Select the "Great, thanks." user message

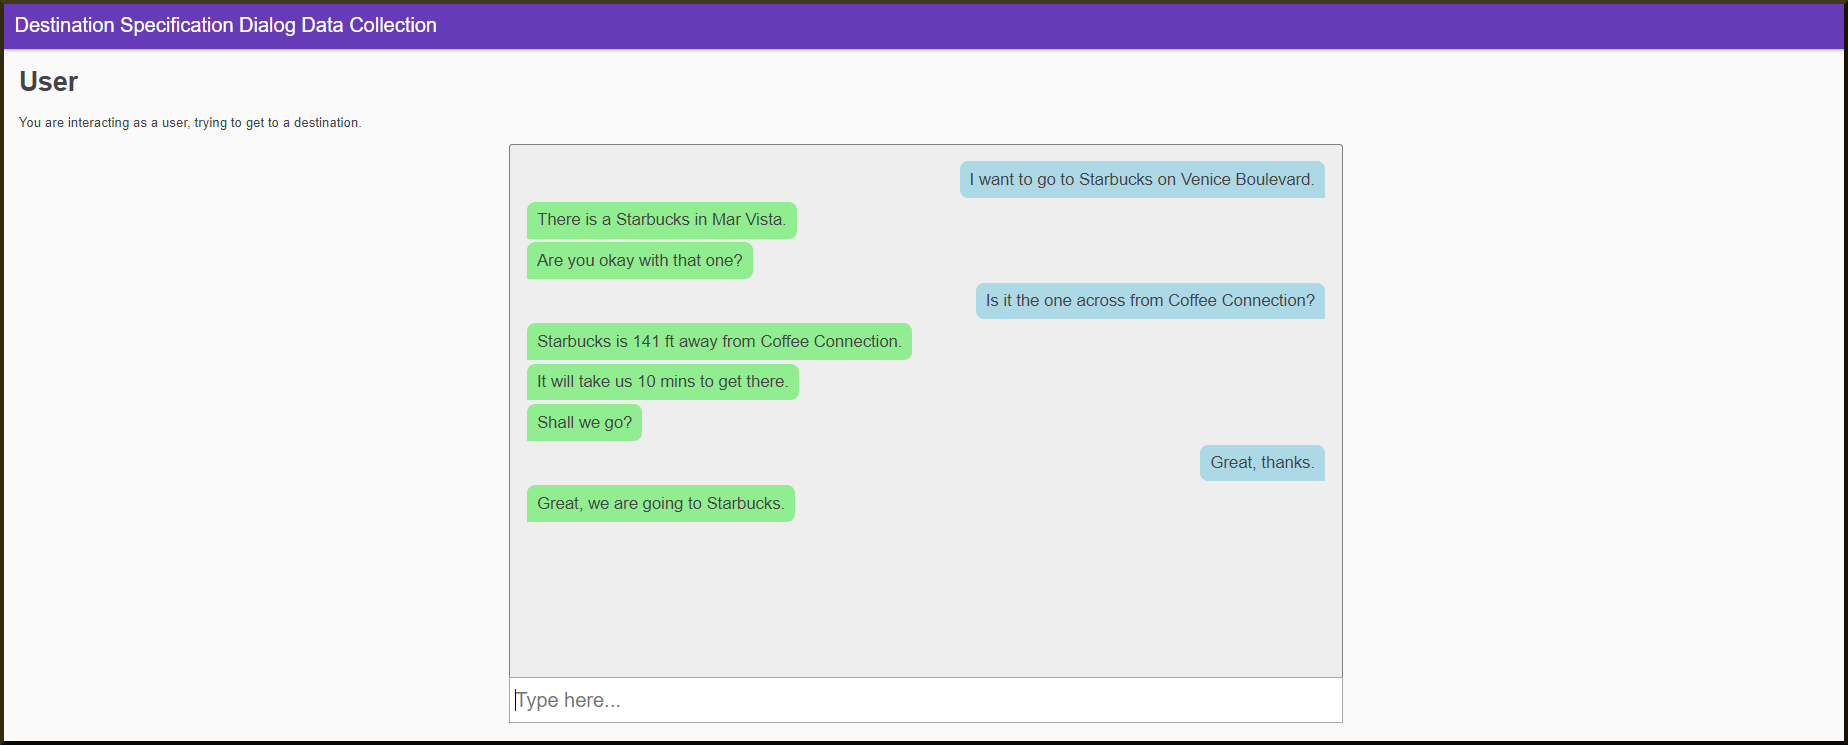click(1262, 463)
